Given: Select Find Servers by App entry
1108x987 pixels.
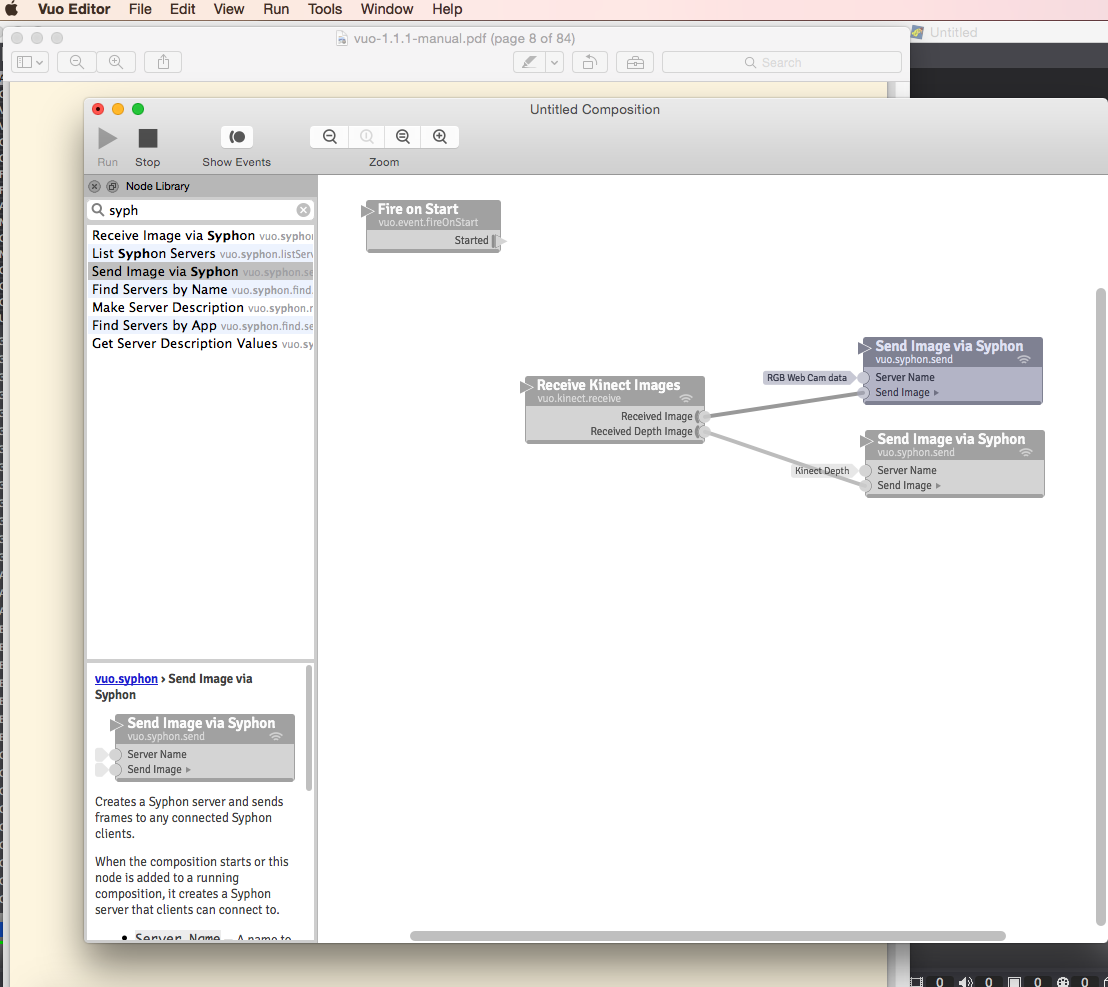Looking at the screenshot, I should (x=201, y=325).
